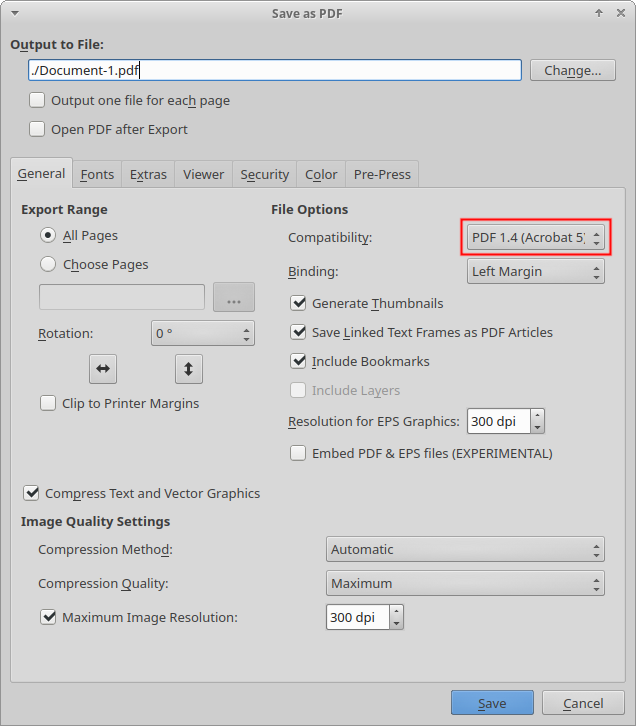
Task: Expand the Binding Left Margin dropdown
Action: 535,271
